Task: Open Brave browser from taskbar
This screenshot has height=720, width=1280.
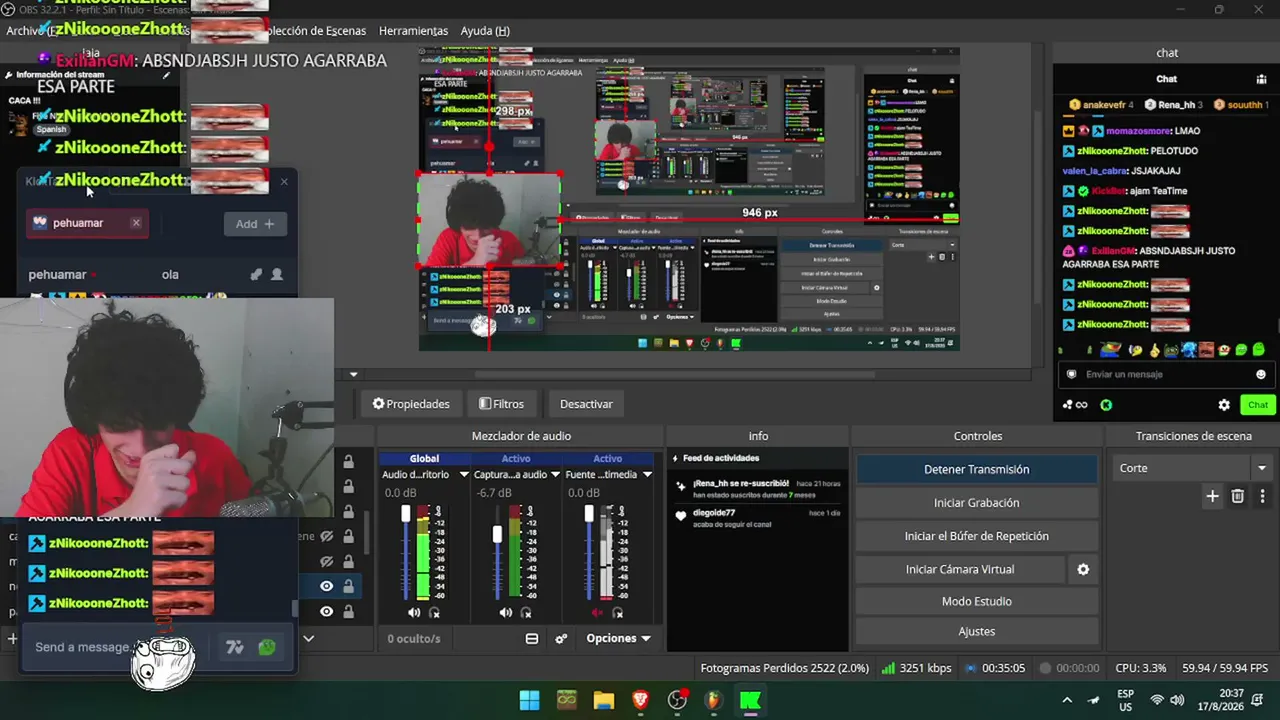Action: [641, 700]
